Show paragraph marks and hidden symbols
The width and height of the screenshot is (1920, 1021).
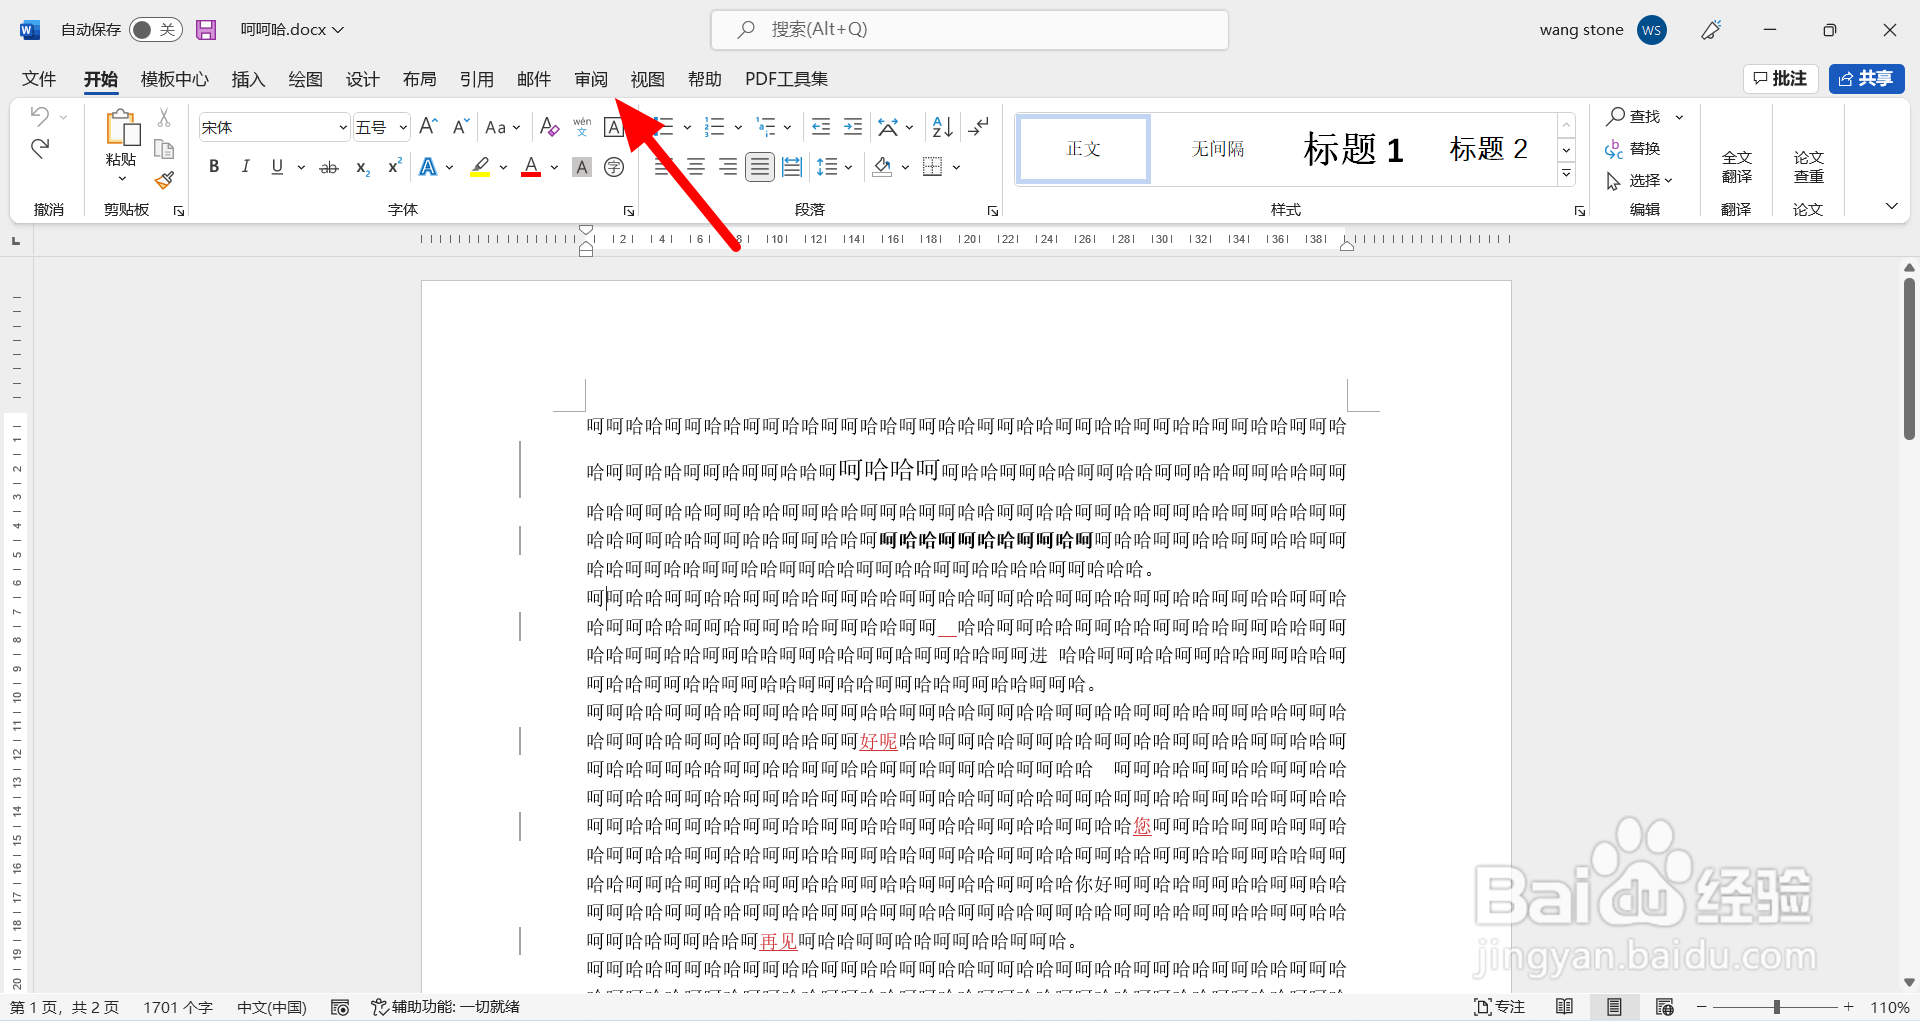pos(979,127)
